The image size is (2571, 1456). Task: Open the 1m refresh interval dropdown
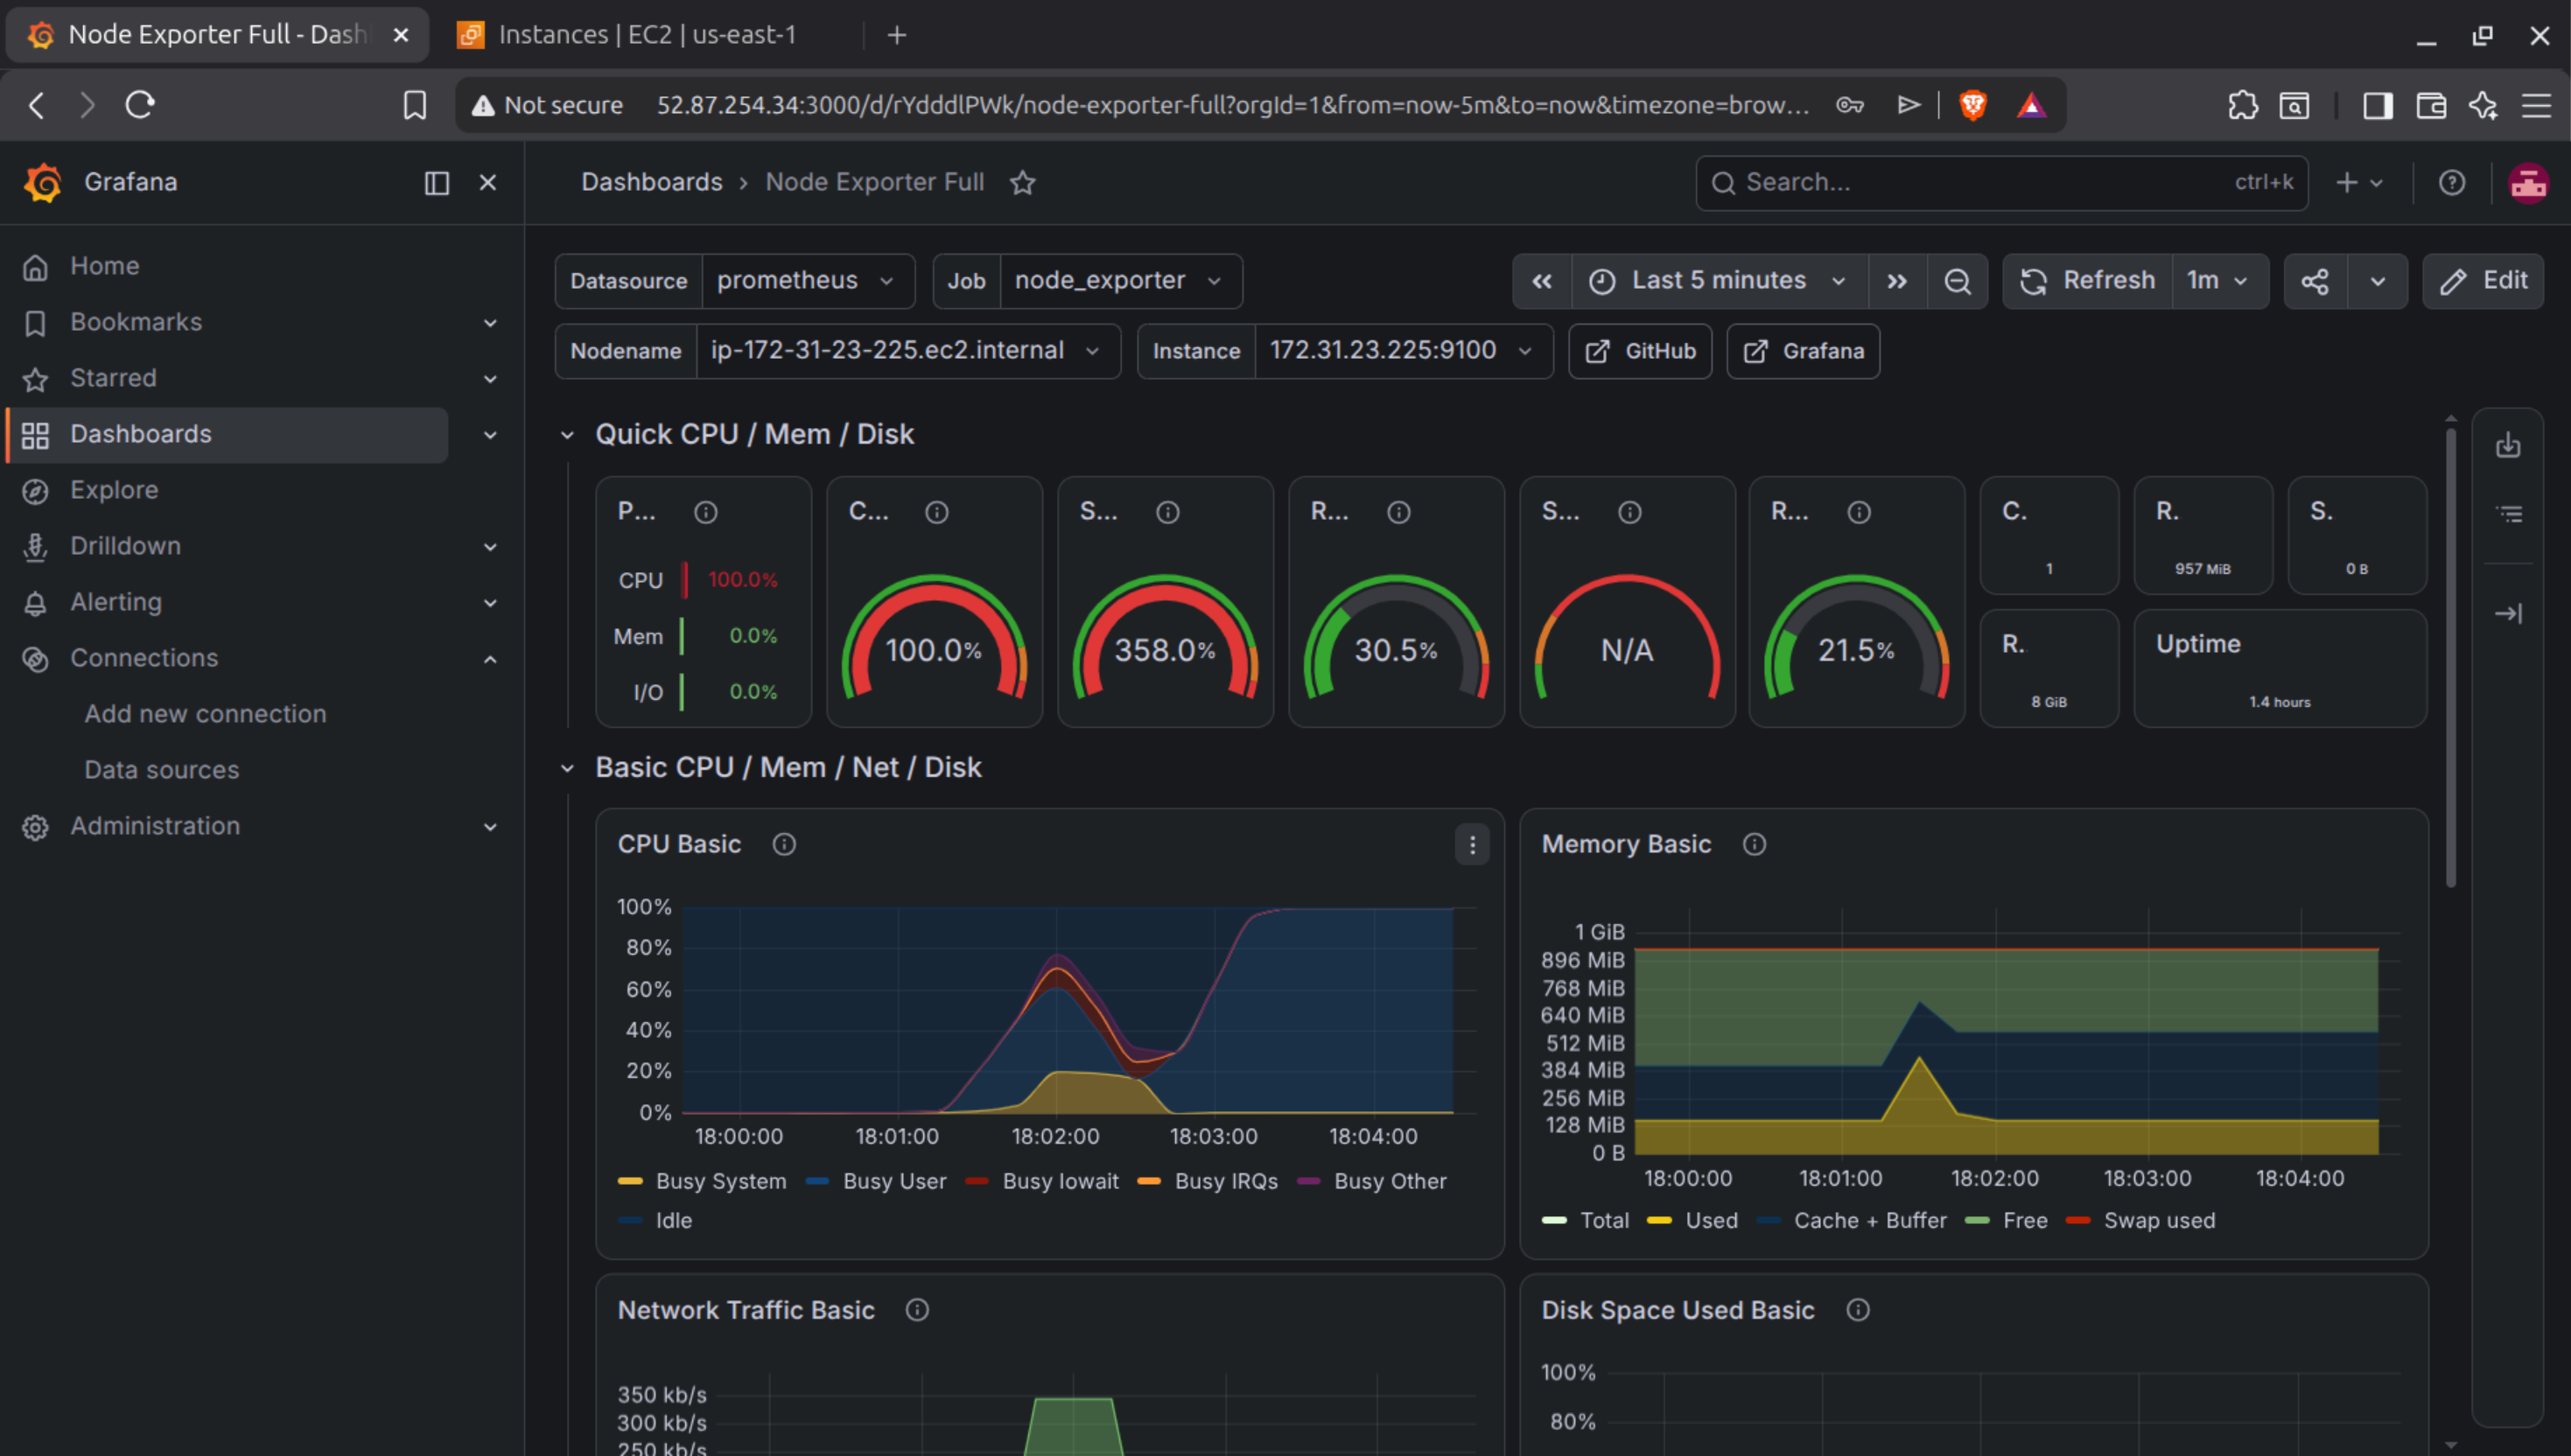pos(2219,281)
